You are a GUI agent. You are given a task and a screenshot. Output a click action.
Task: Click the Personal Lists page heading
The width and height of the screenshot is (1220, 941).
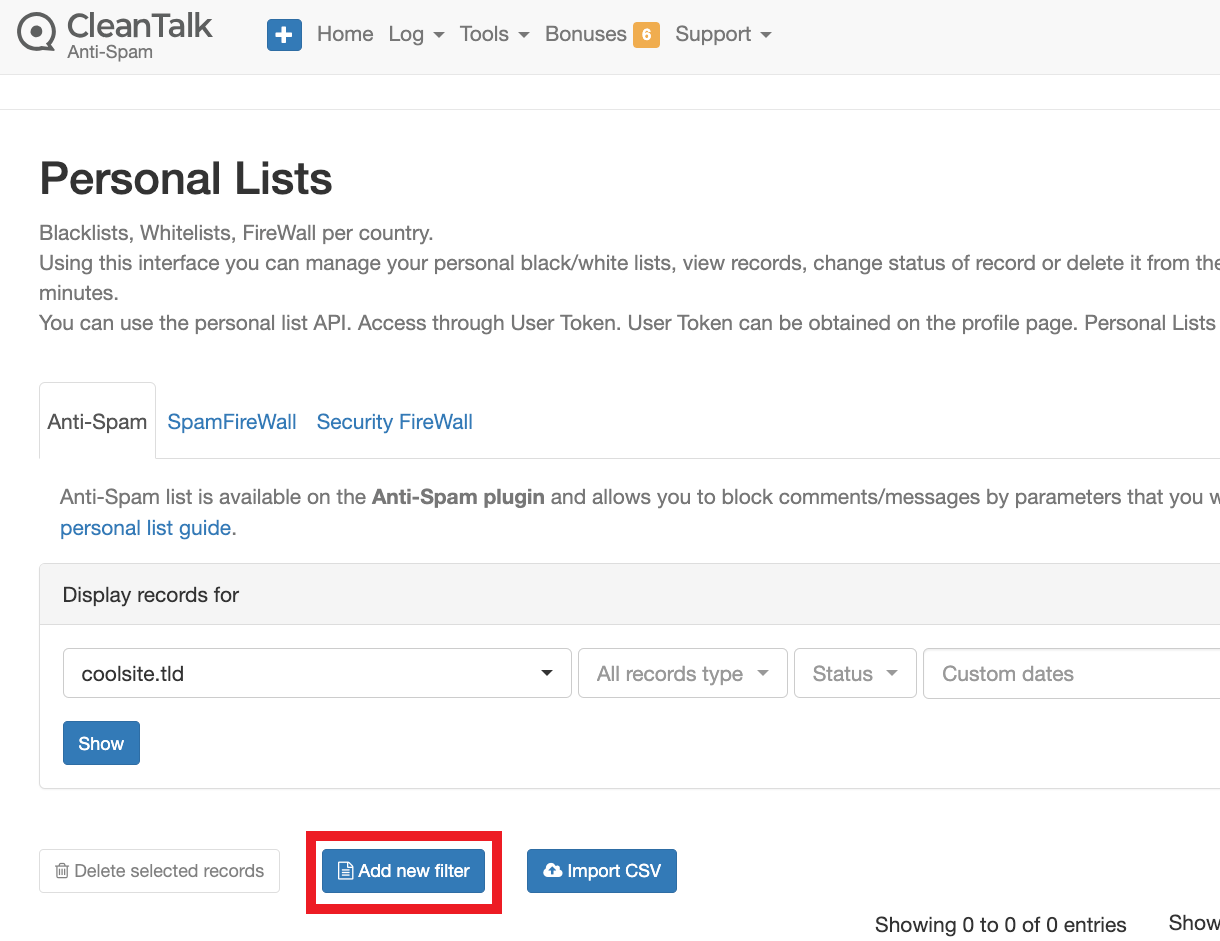point(186,179)
